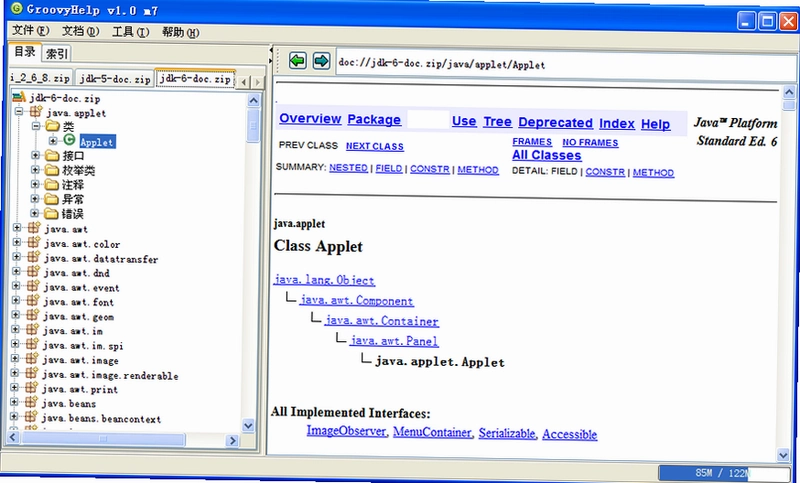Viewport: 800px width, 483px height.
Task: Click the 85M / 122M memory bar
Action: (723, 473)
